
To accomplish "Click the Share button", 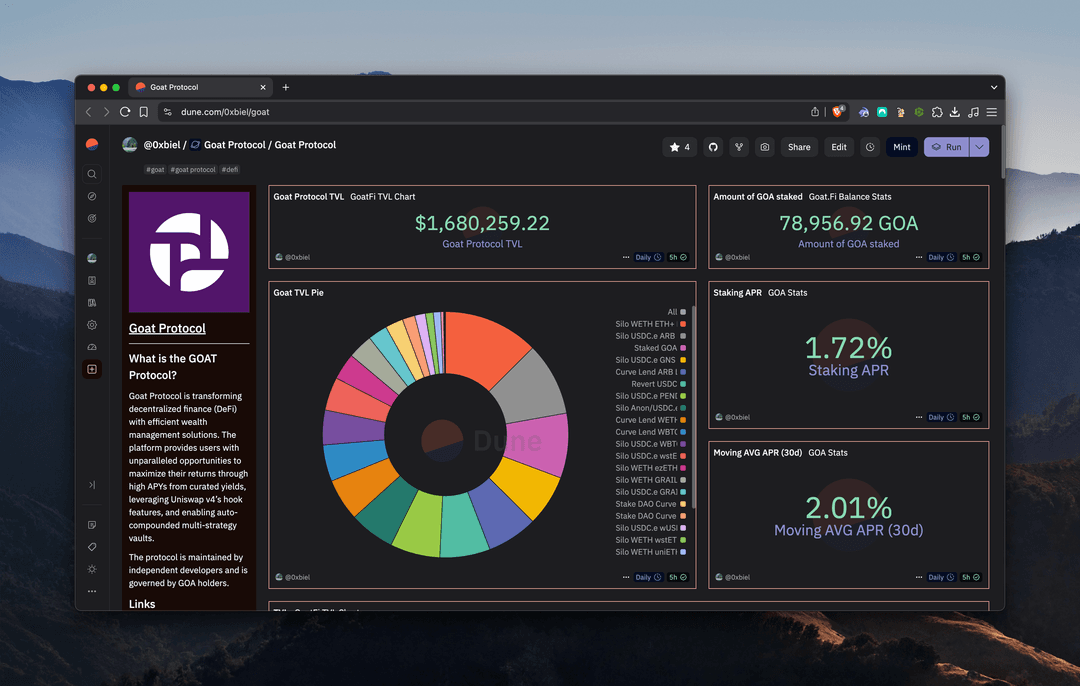I will [x=799, y=147].
